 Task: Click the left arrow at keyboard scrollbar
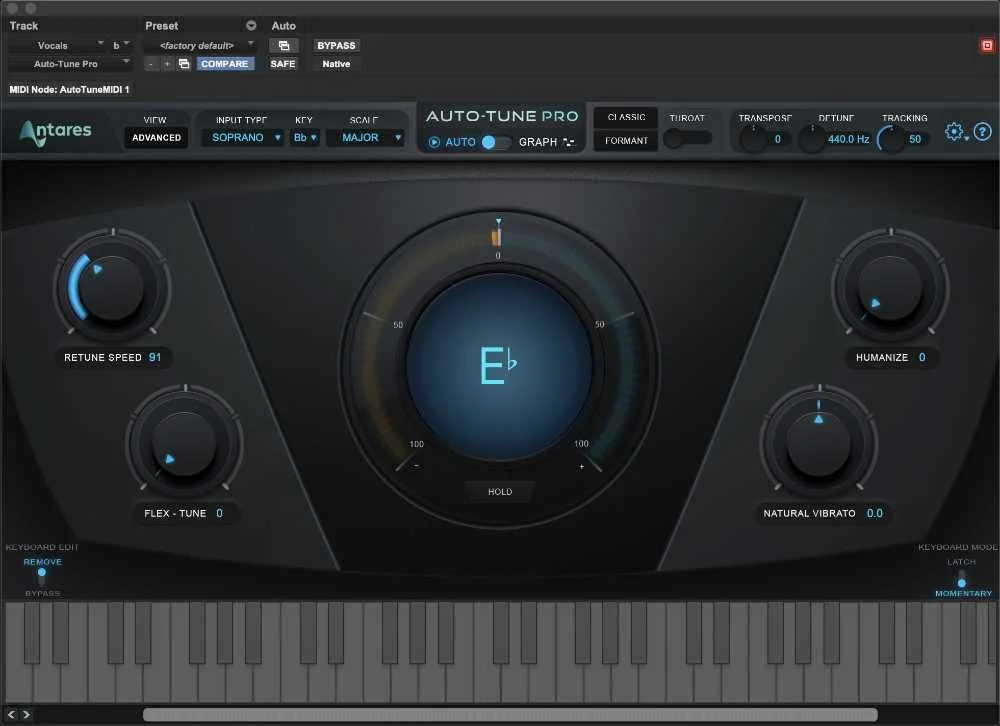pyautogui.click(x=11, y=715)
